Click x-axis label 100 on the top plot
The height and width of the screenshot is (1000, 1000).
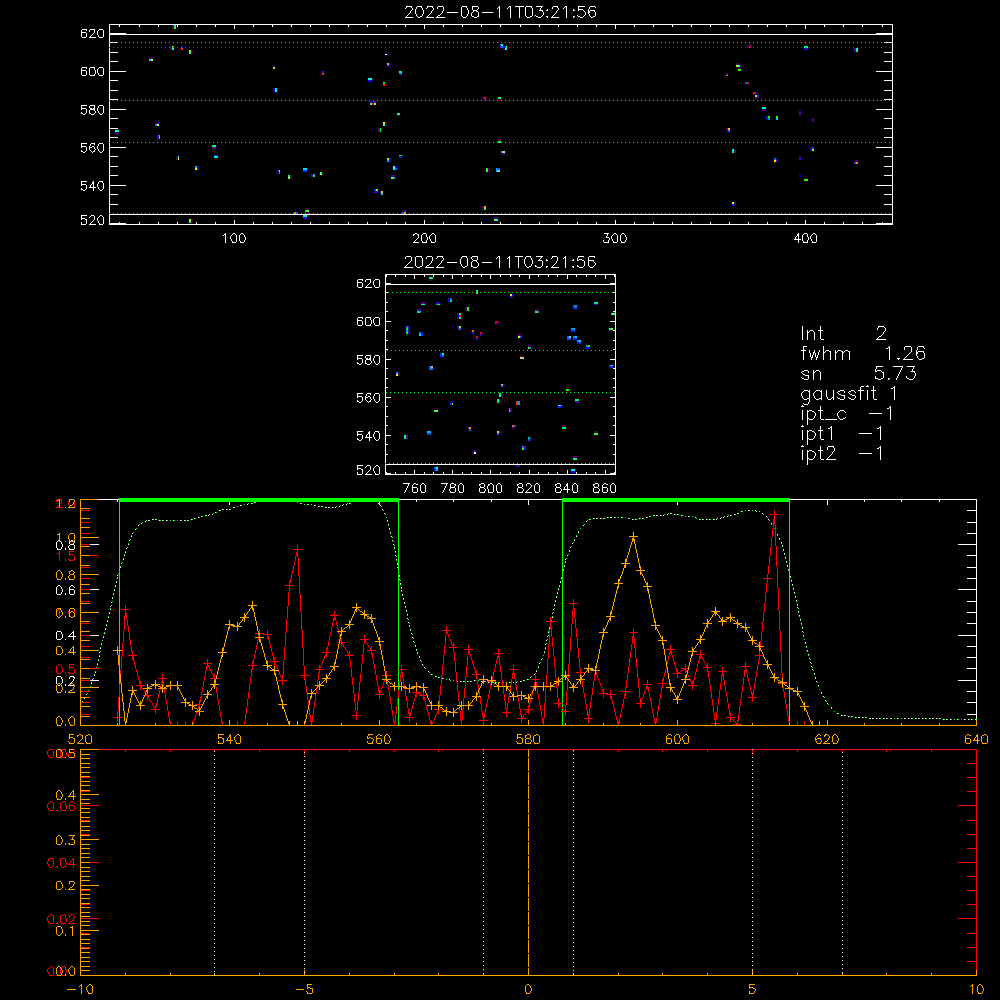point(234,239)
